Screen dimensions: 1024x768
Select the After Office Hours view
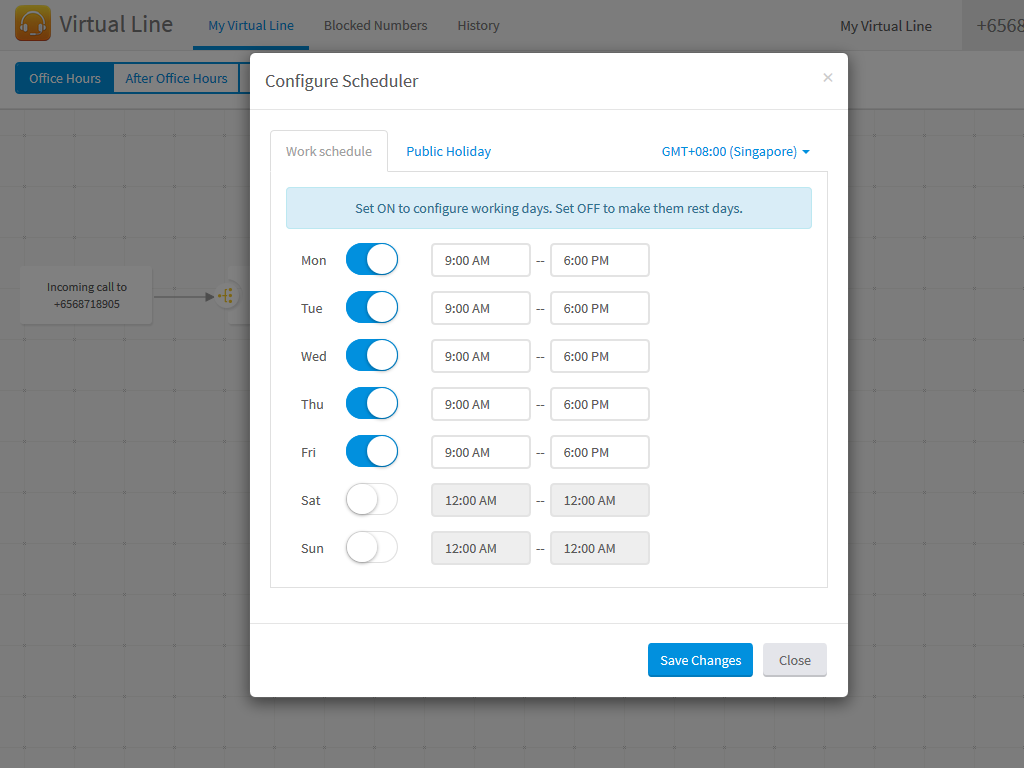pos(176,78)
